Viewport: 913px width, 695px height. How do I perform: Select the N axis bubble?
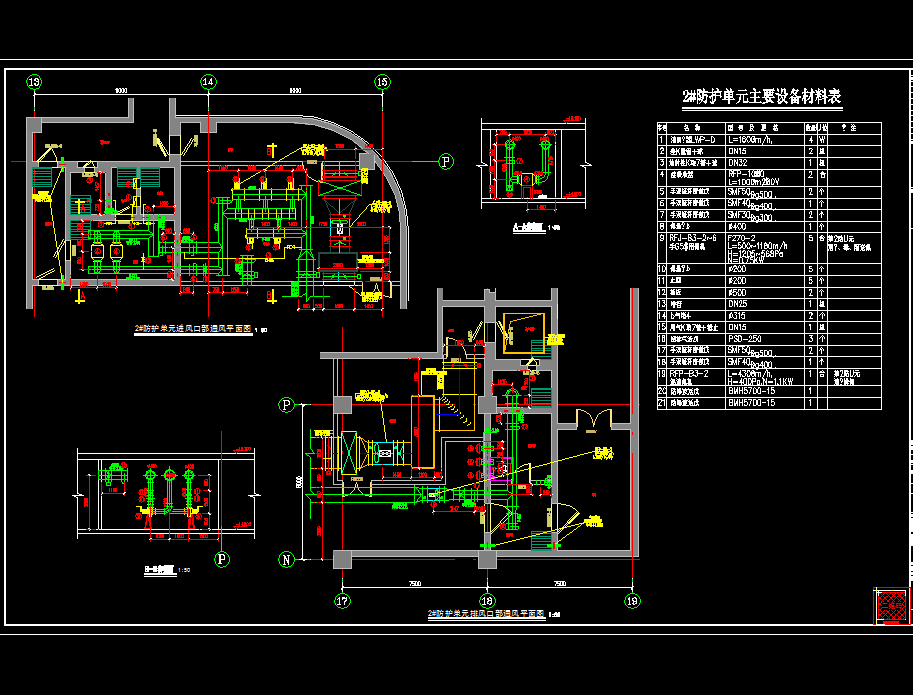coord(288,560)
